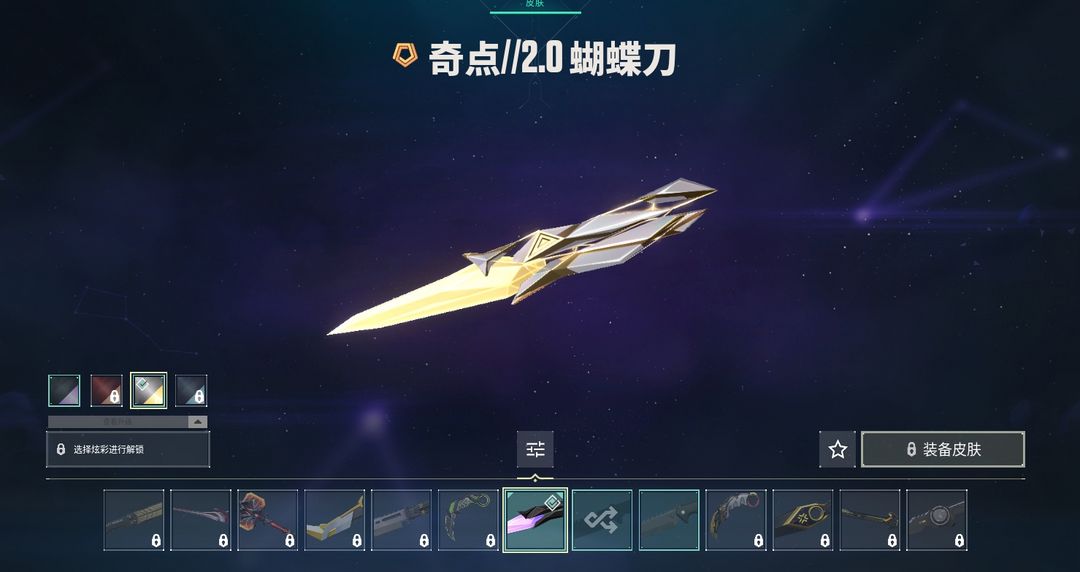Choose the currently highlighted purple butterfly knife thumbnail
The image size is (1080, 572).
[x=535, y=520]
